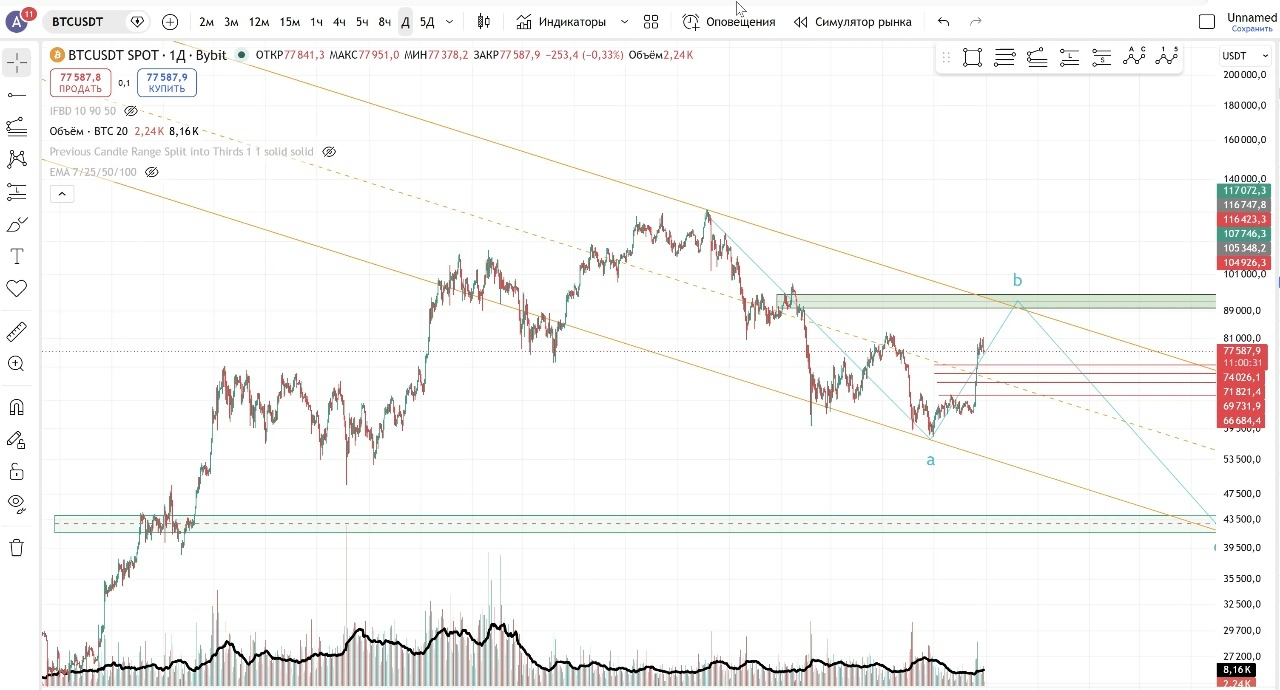Click Сохранить to save layout

tap(1252, 29)
